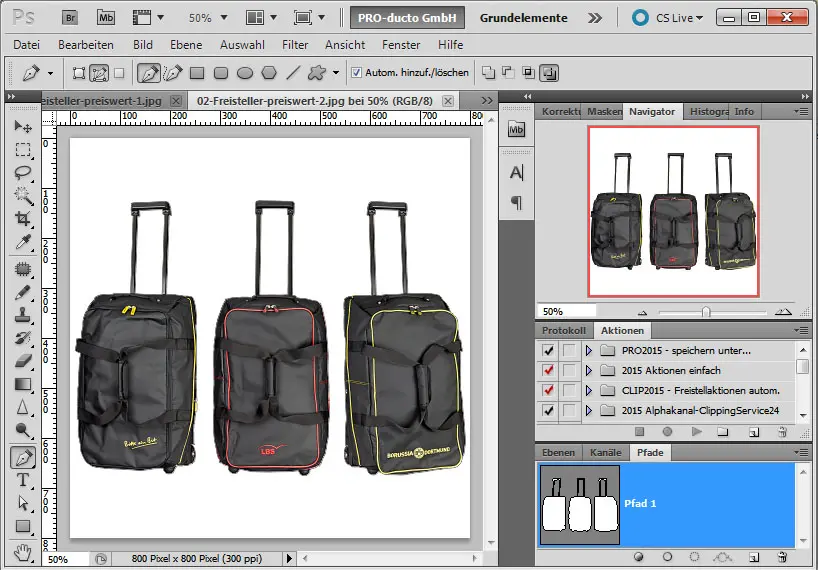Close the 02-Freisteller-preiswert-2.jpg tab
This screenshot has height=570, width=818.
coord(448,101)
